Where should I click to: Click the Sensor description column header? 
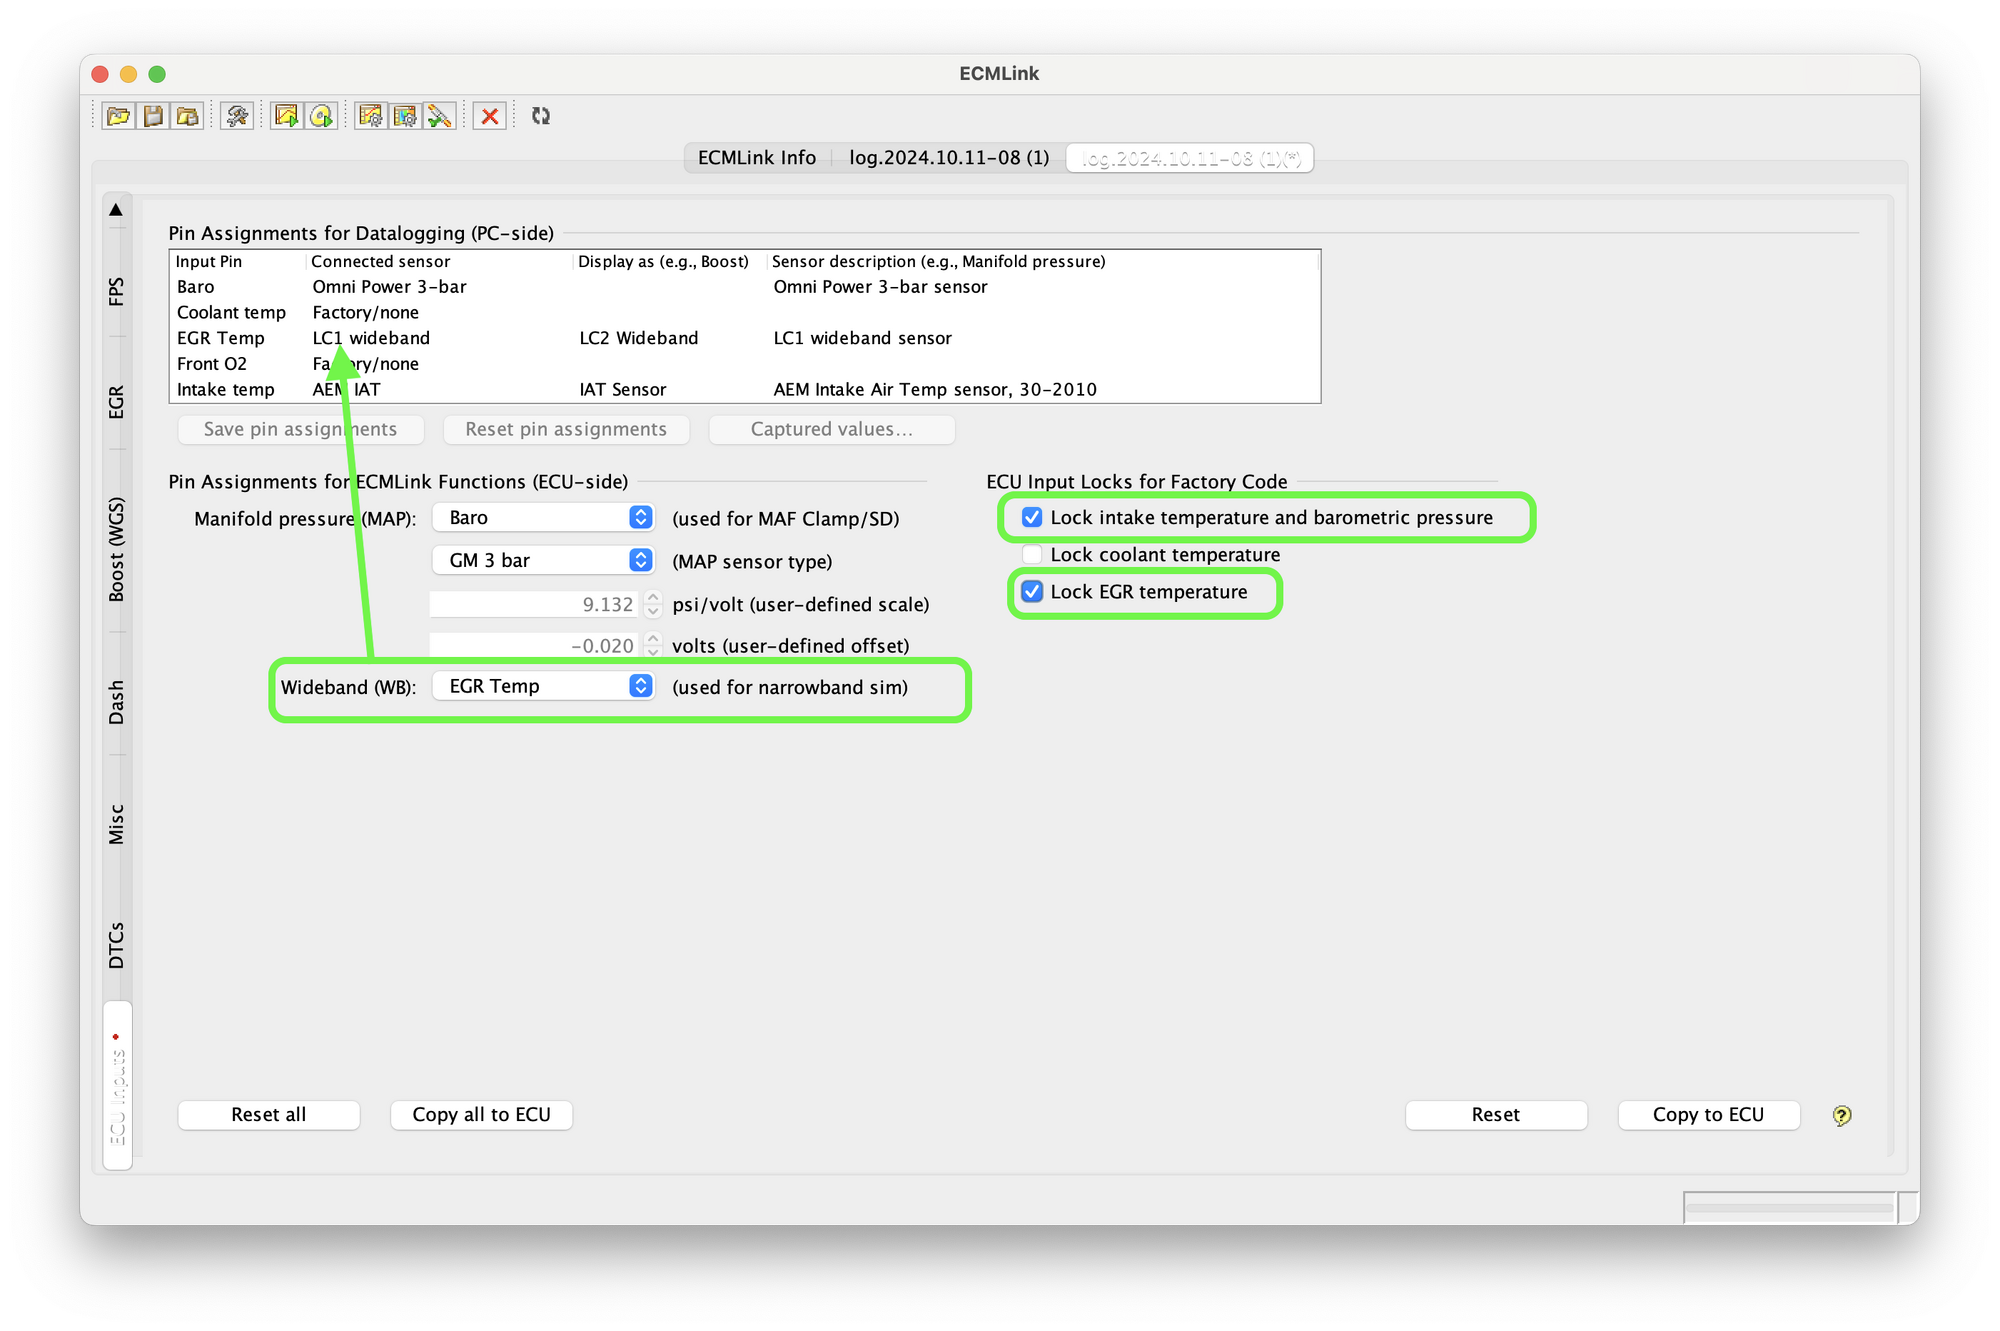(x=1044, y=261)
